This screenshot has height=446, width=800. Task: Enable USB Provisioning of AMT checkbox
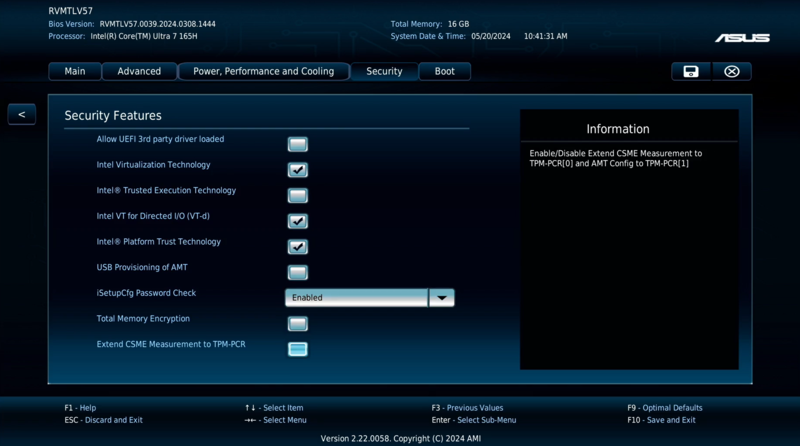(297, 272)
